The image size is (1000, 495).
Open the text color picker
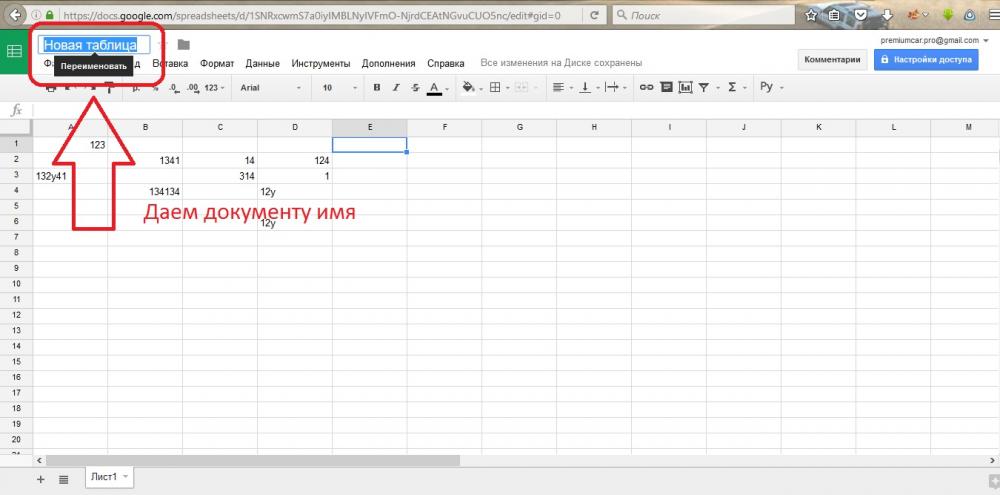coord(435,88)
